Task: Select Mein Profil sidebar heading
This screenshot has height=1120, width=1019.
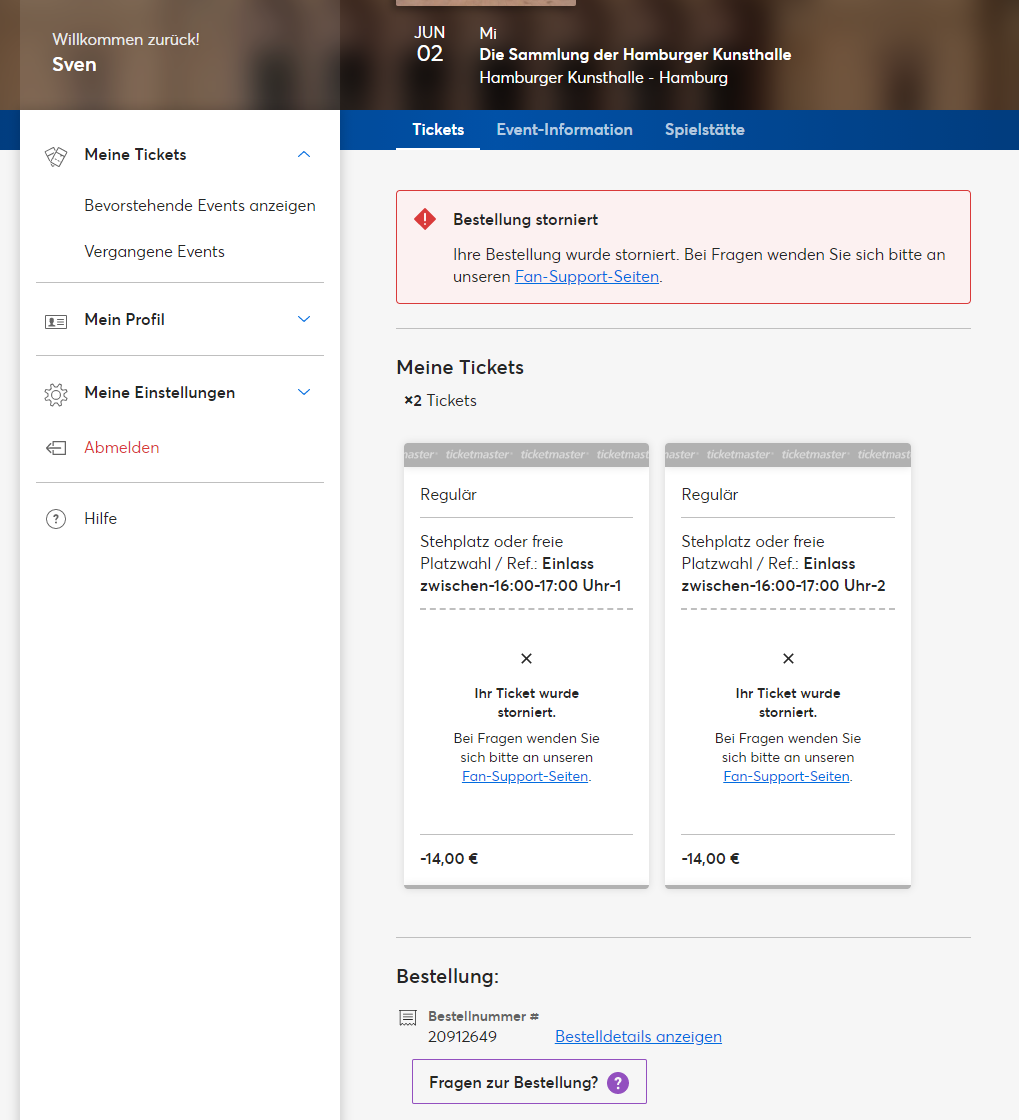Action: (x=124, y=319)
